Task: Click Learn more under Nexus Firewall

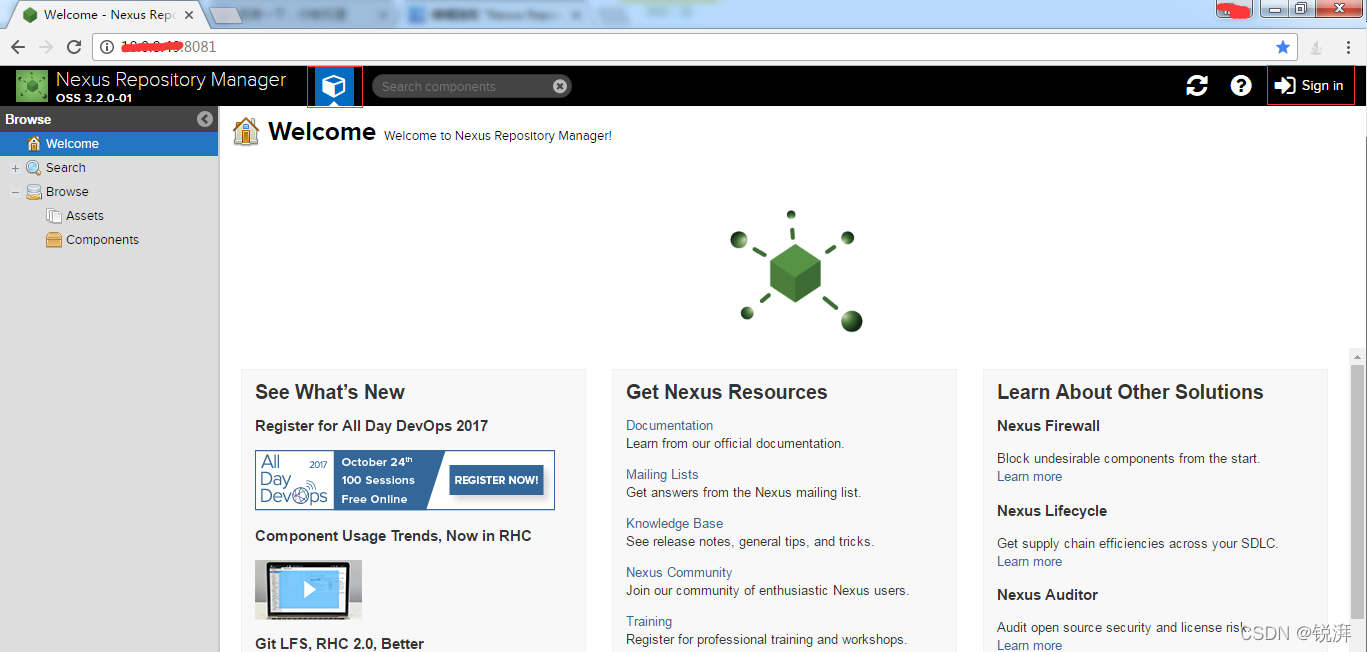Action: [1029, 476]
